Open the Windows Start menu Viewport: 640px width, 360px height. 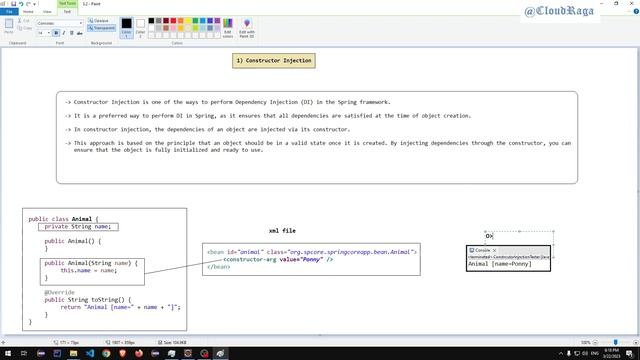coord(7,353)
